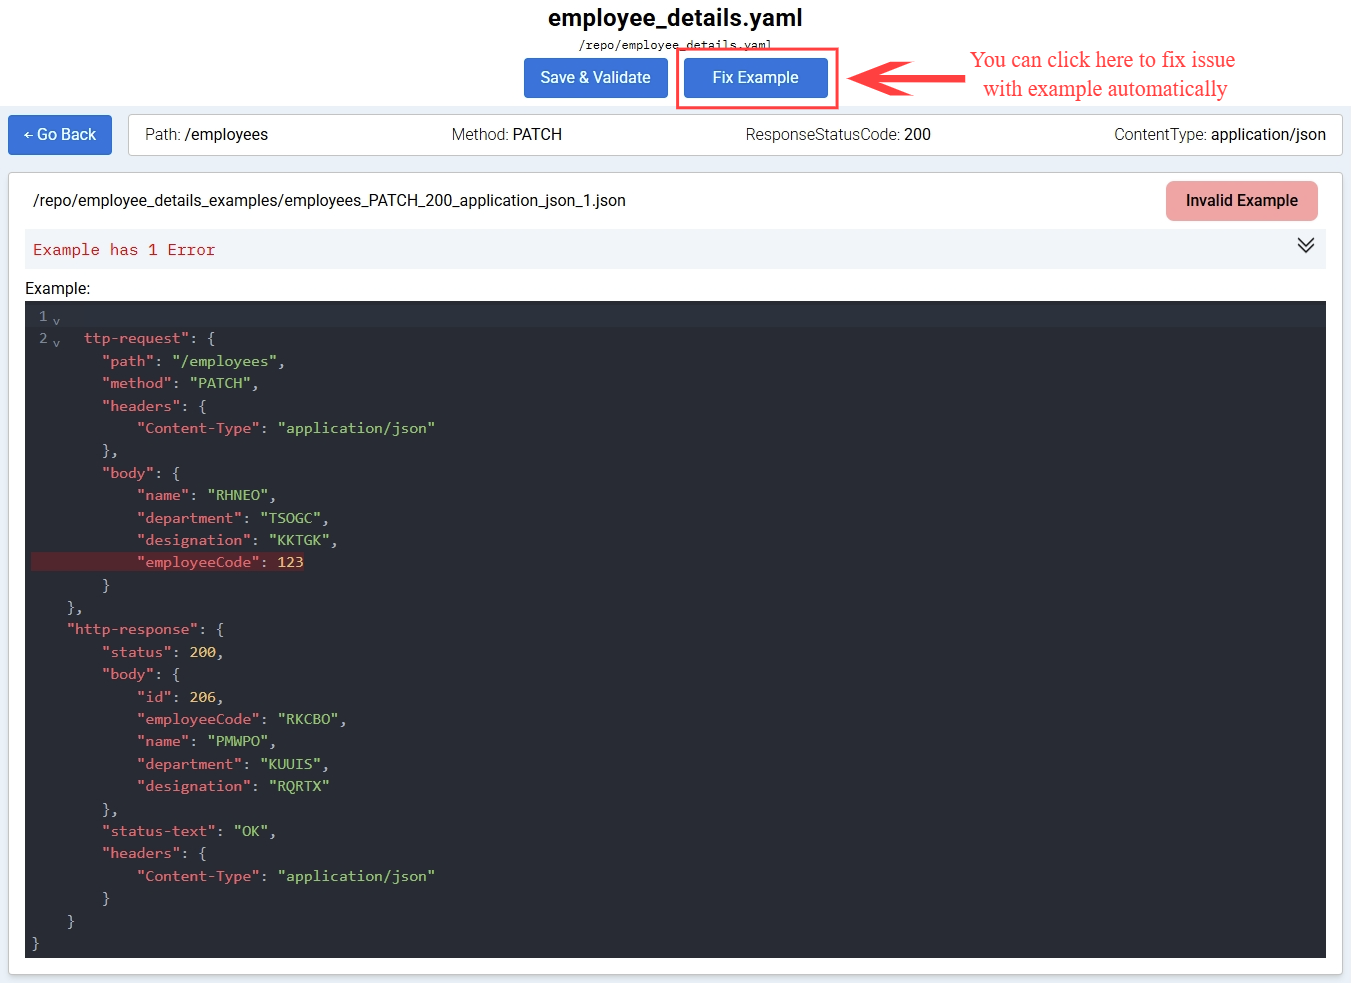Click the "name": "RHNEO" line in the editor

click(205, 496)
